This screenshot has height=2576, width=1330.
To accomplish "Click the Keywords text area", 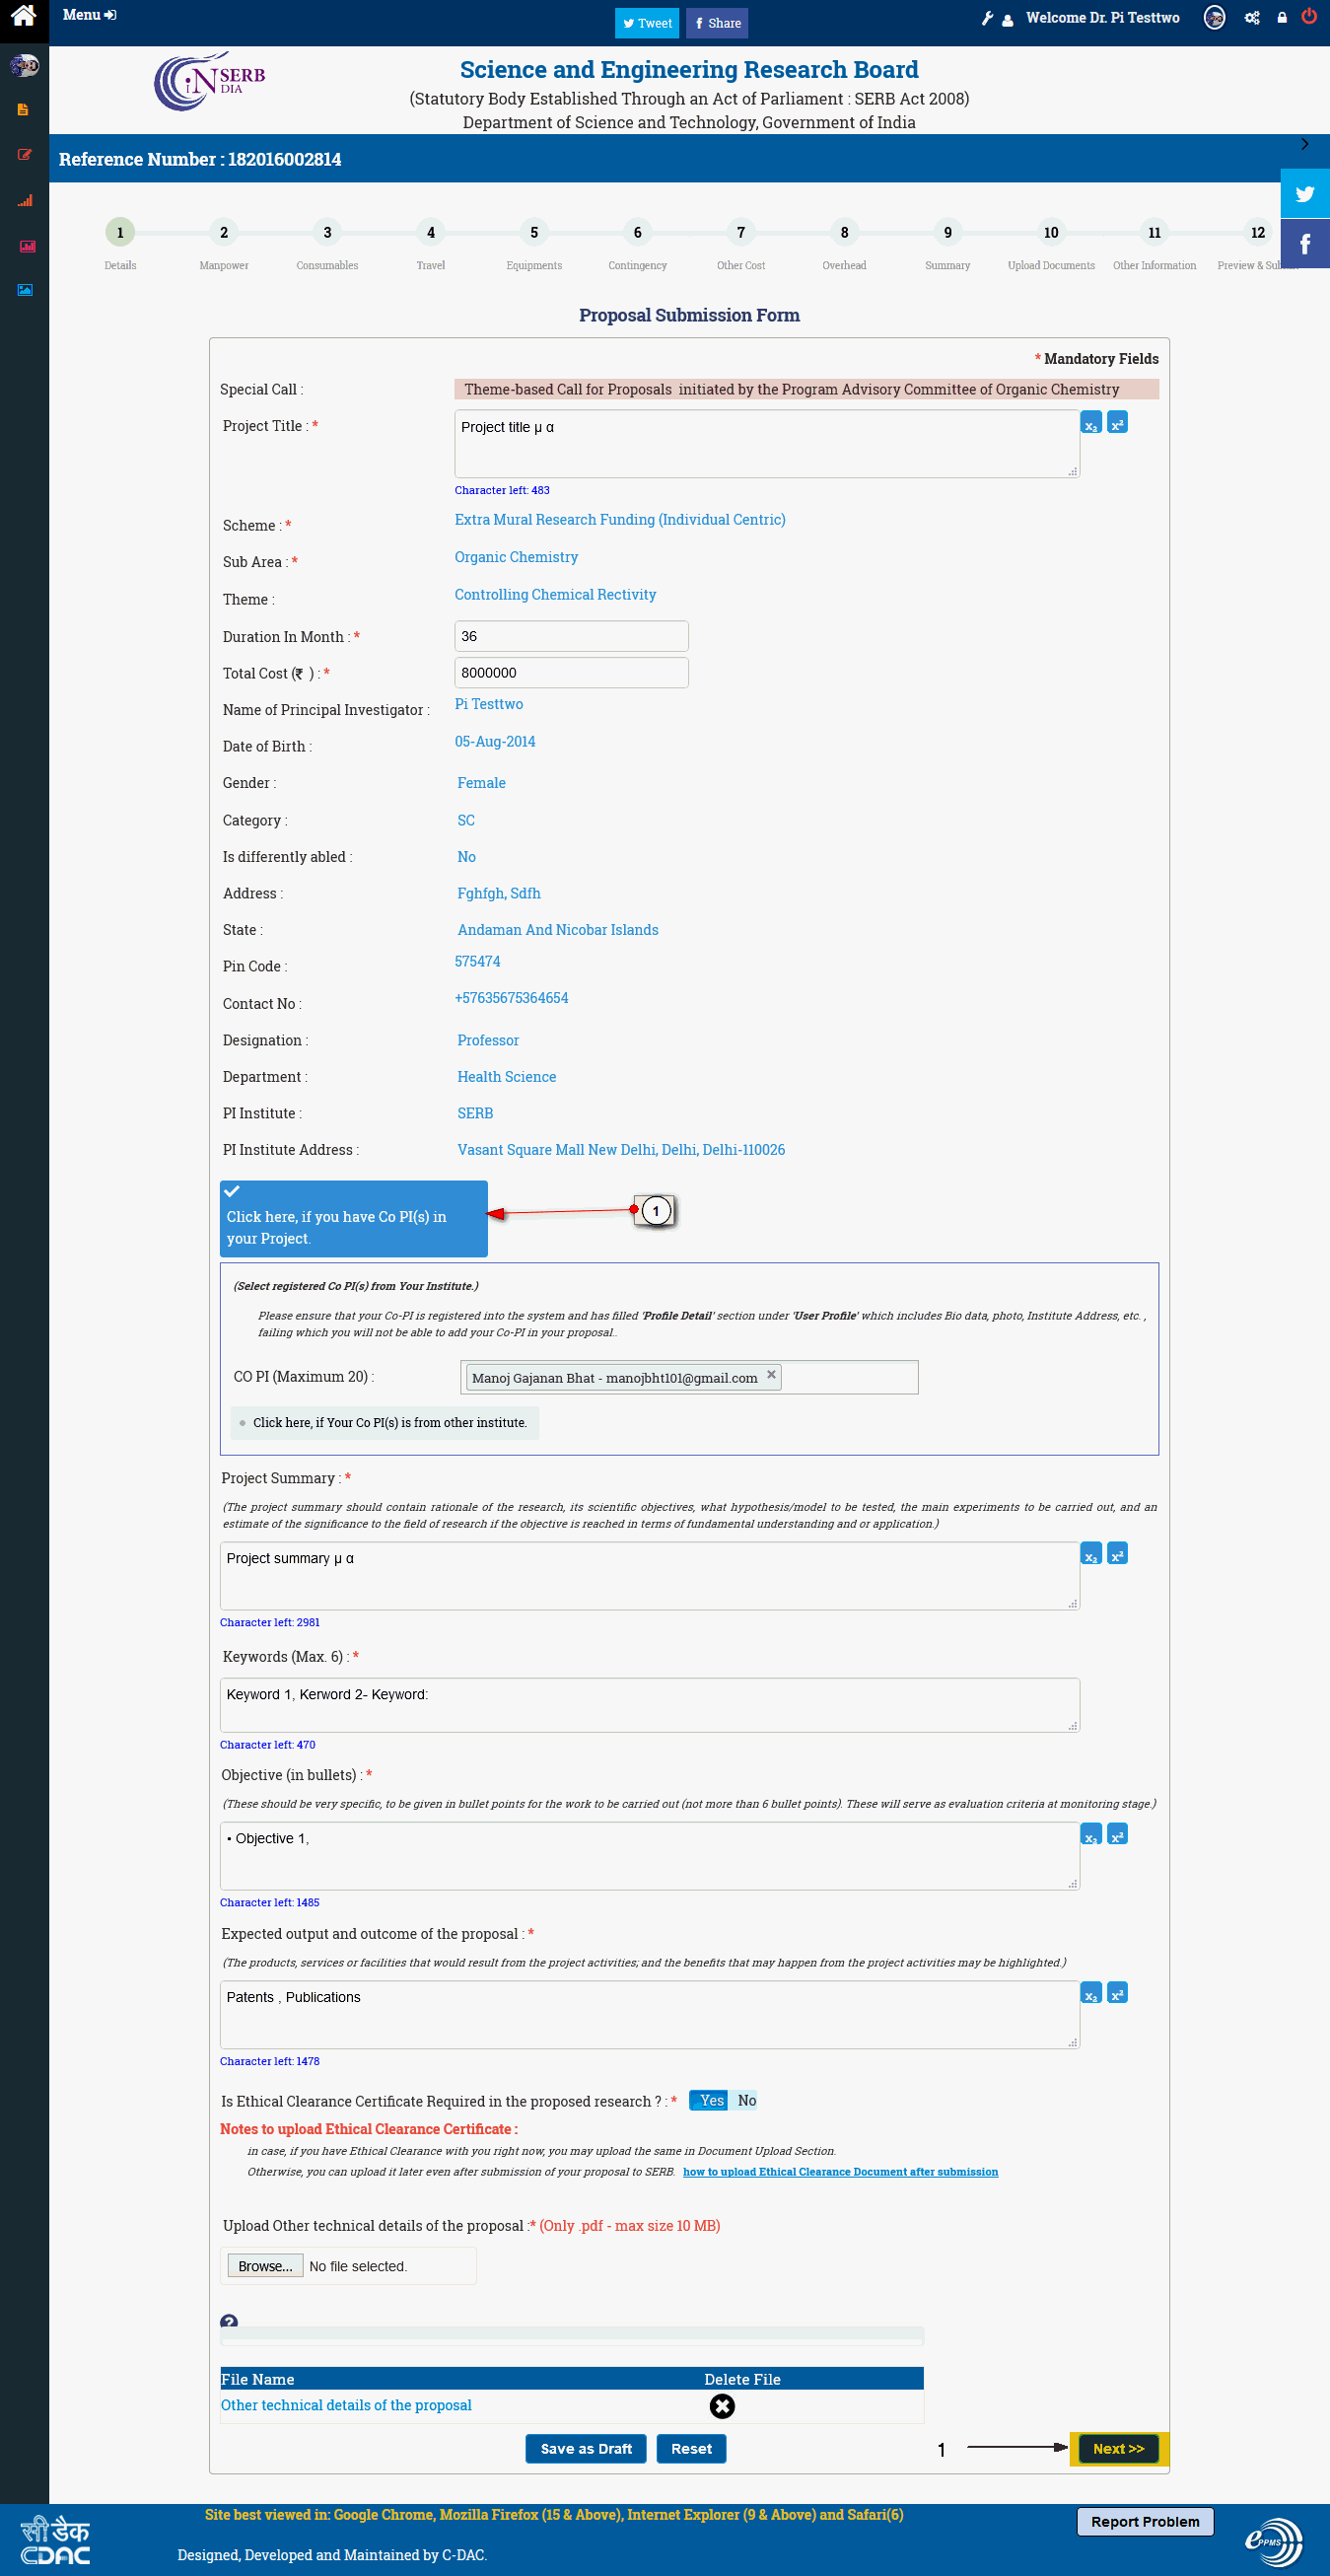I will pos(649,1705).
